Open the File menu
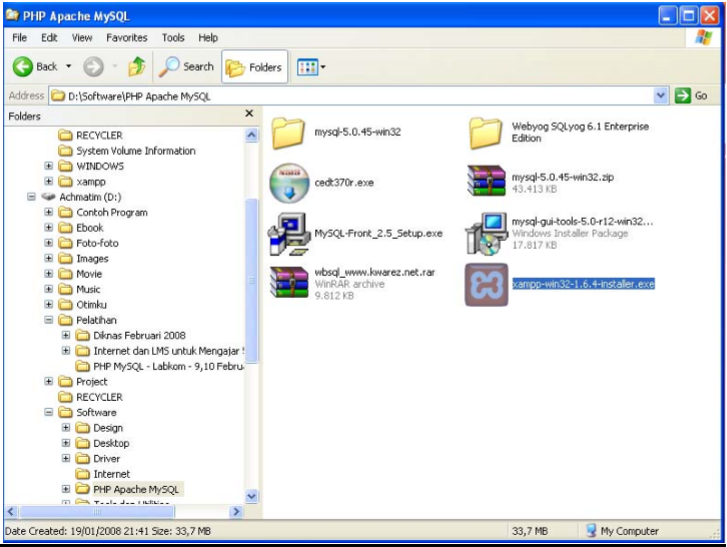 click(x=19, y=38)
